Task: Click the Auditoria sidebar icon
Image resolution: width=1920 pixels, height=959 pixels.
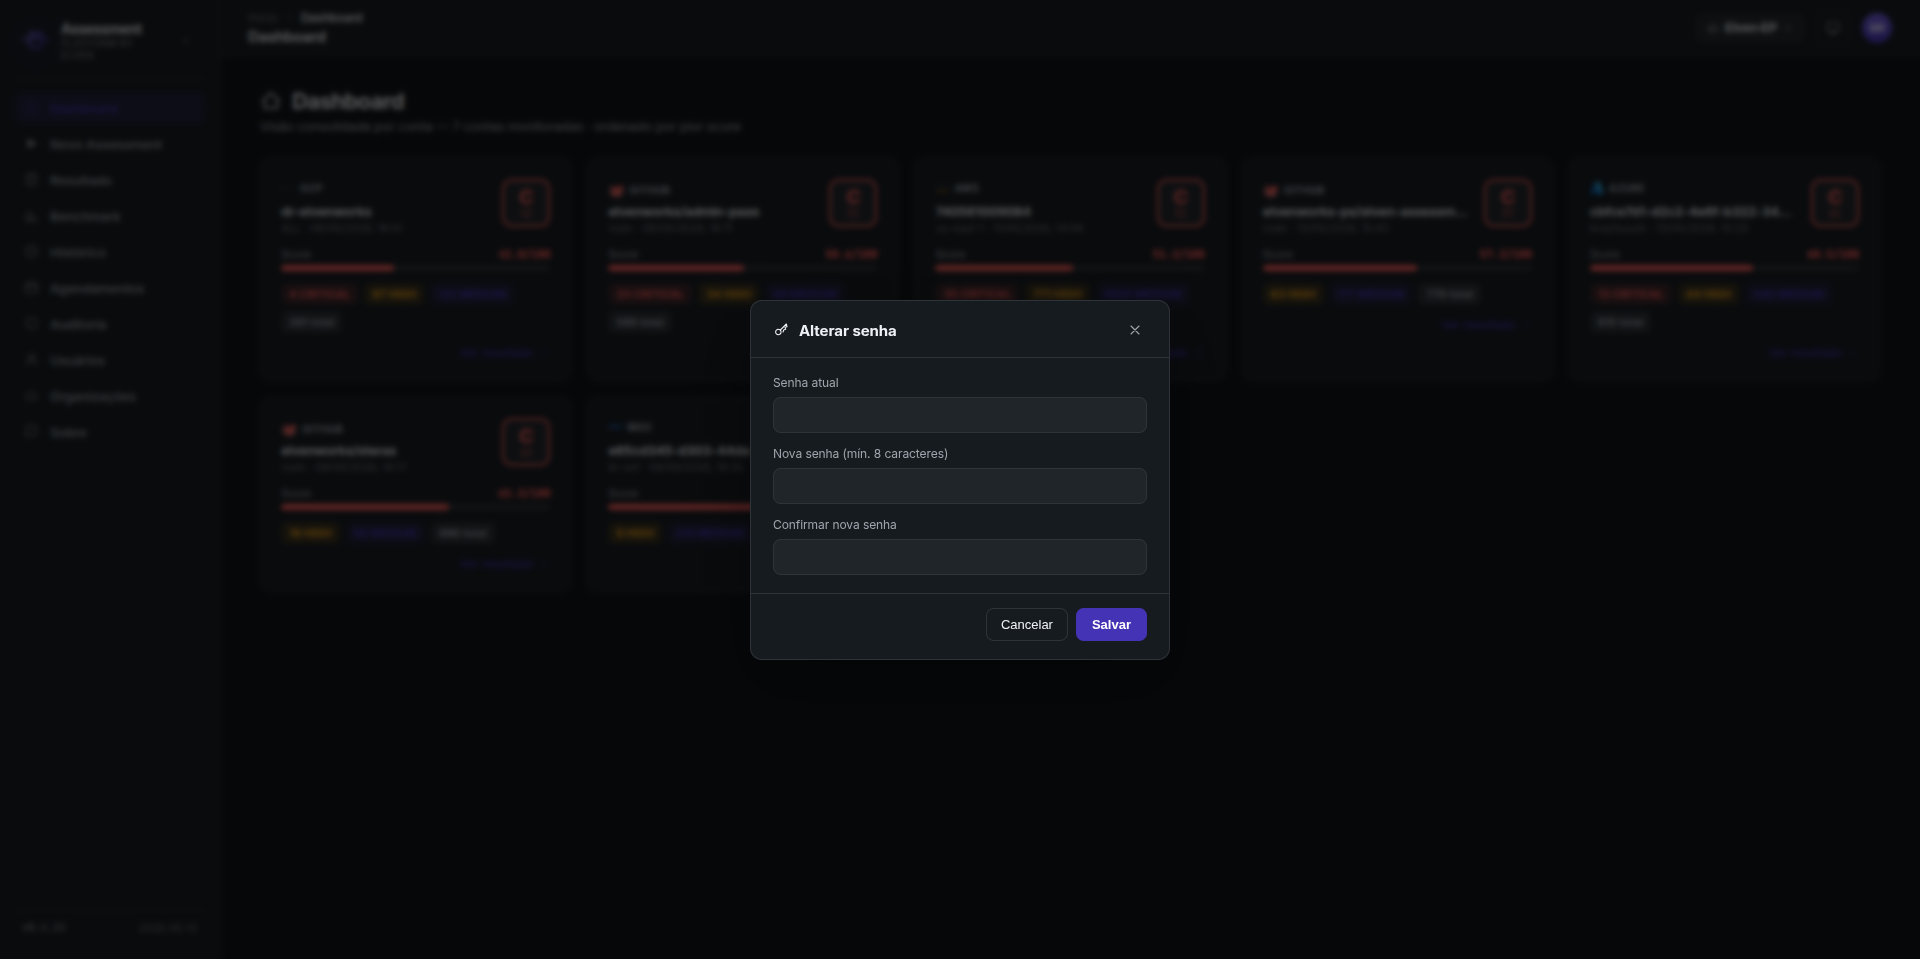Action: point(31,324)
